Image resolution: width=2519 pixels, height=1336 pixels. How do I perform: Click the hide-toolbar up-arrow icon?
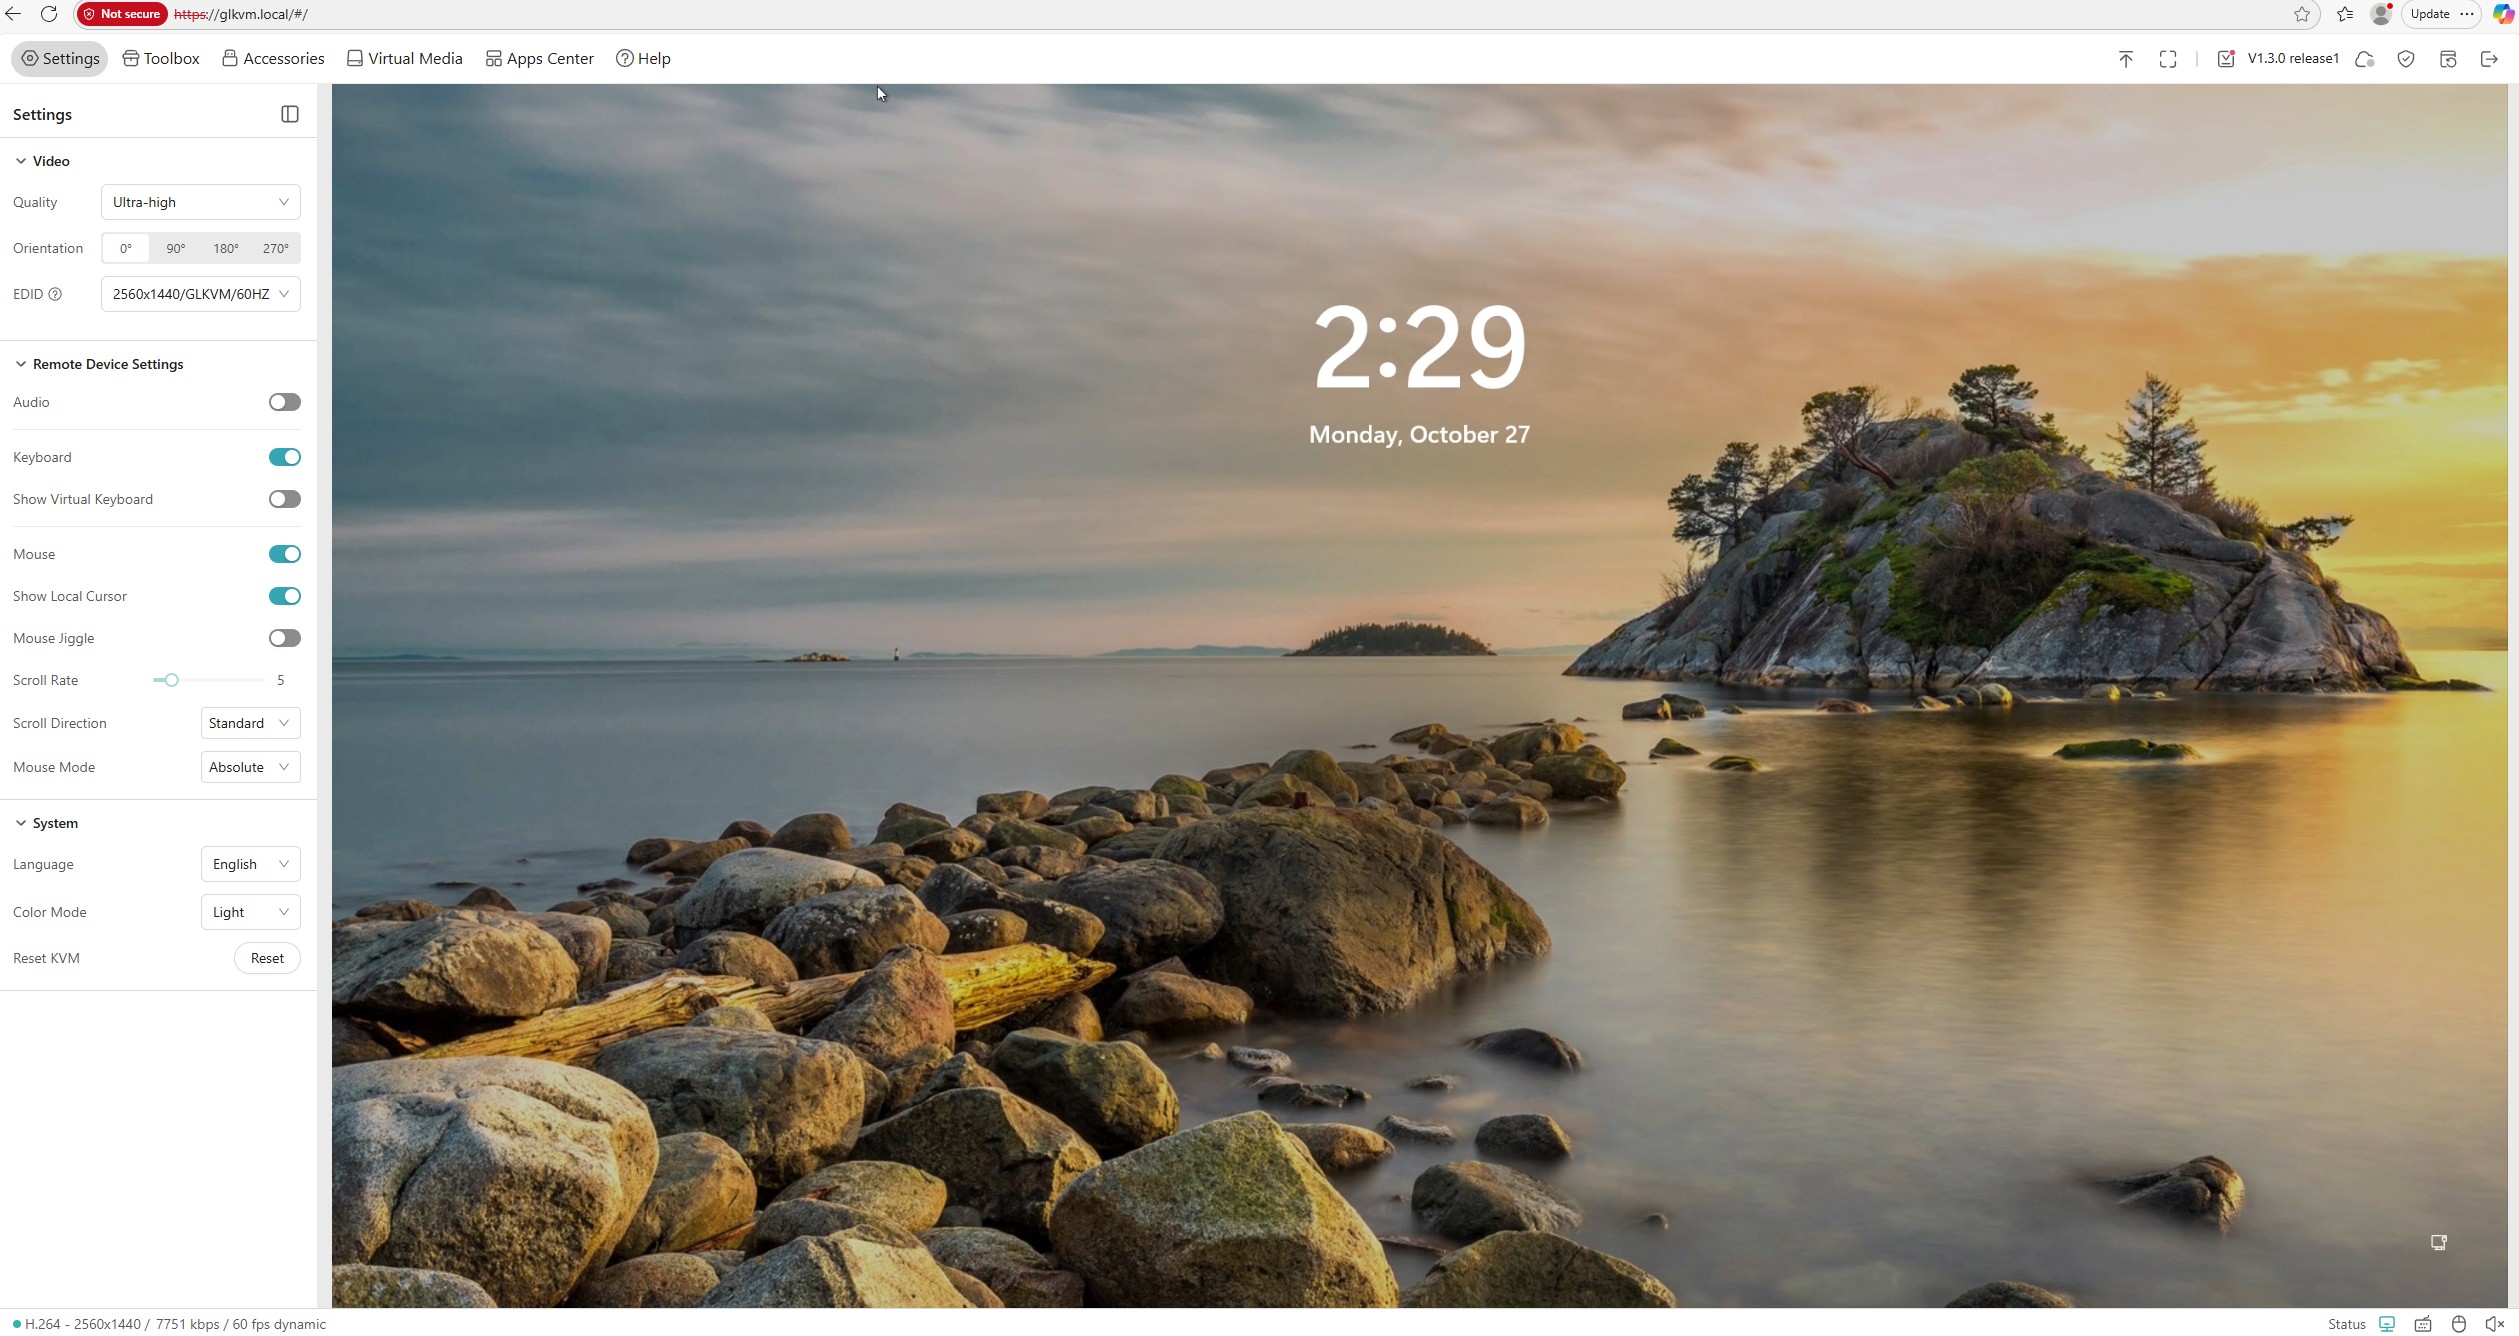point(2126,59)
